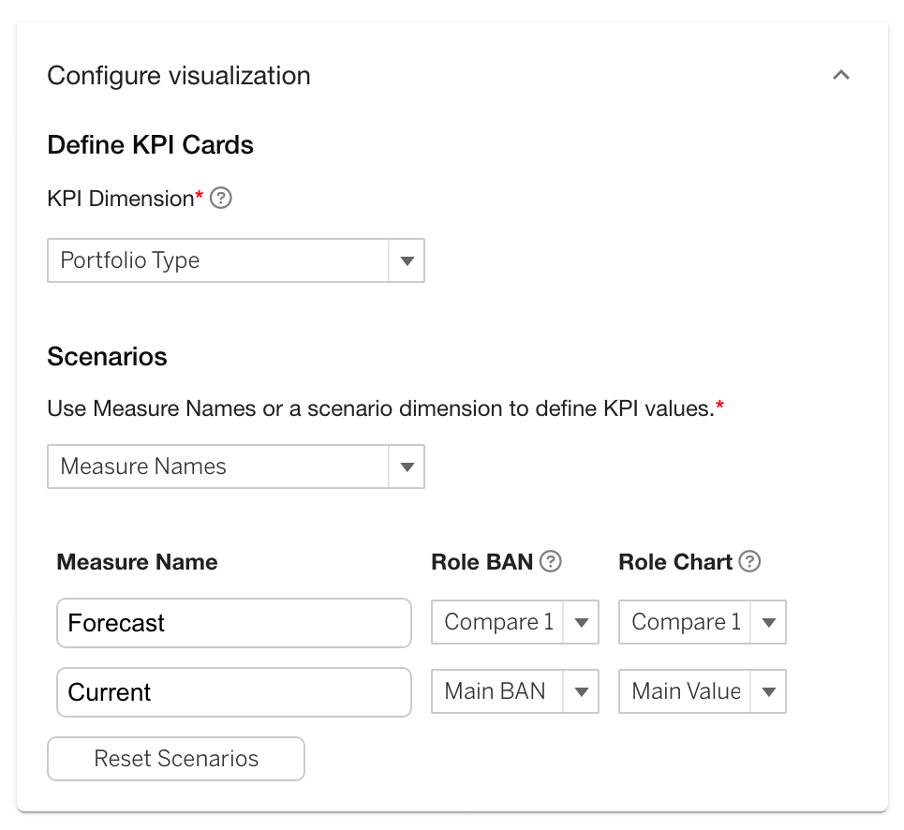Open the Main Value dropdown for Current
The image size is (904, 830).
tap(702, 691)
